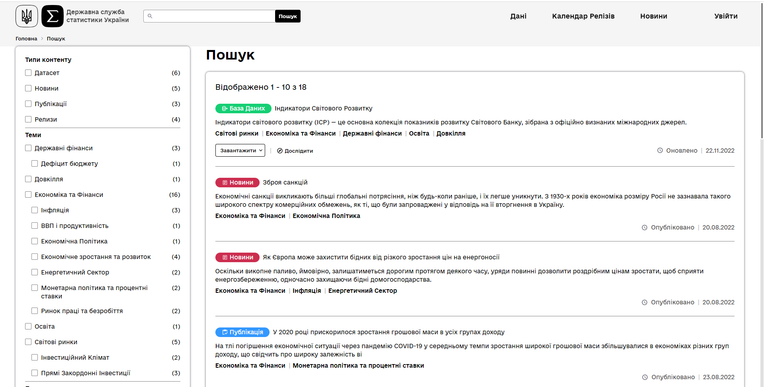
Task: Enable Ринок праці та безробіття filter
Action: coord(35,310)
